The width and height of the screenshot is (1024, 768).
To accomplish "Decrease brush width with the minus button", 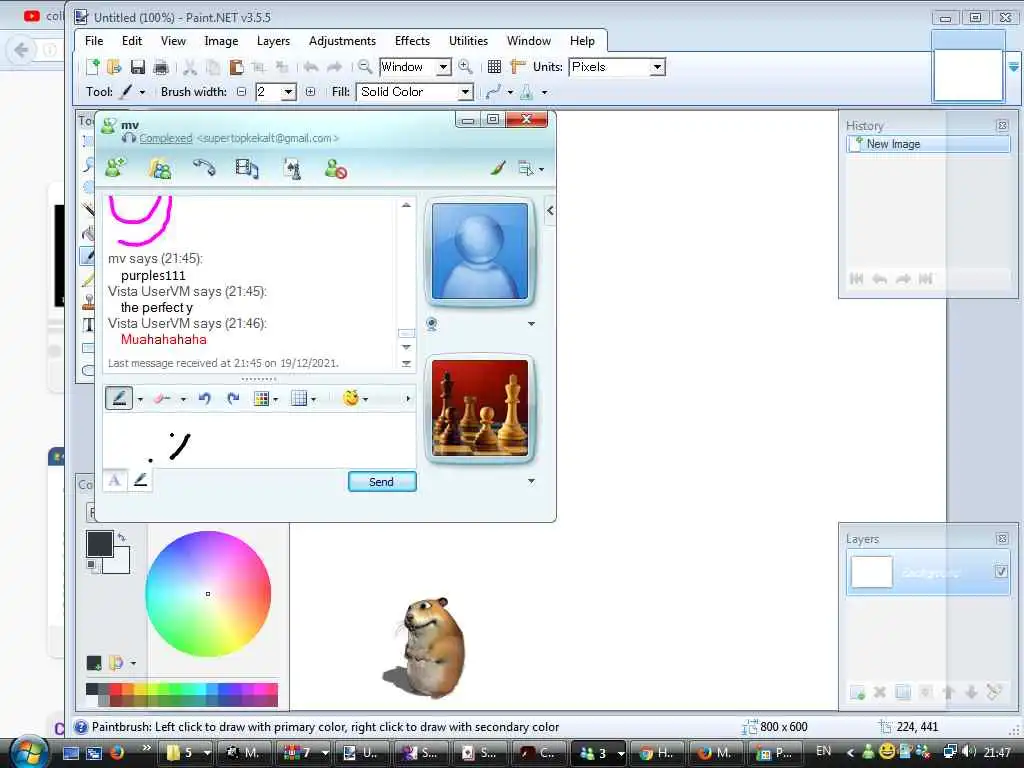I will click(242, 92).
